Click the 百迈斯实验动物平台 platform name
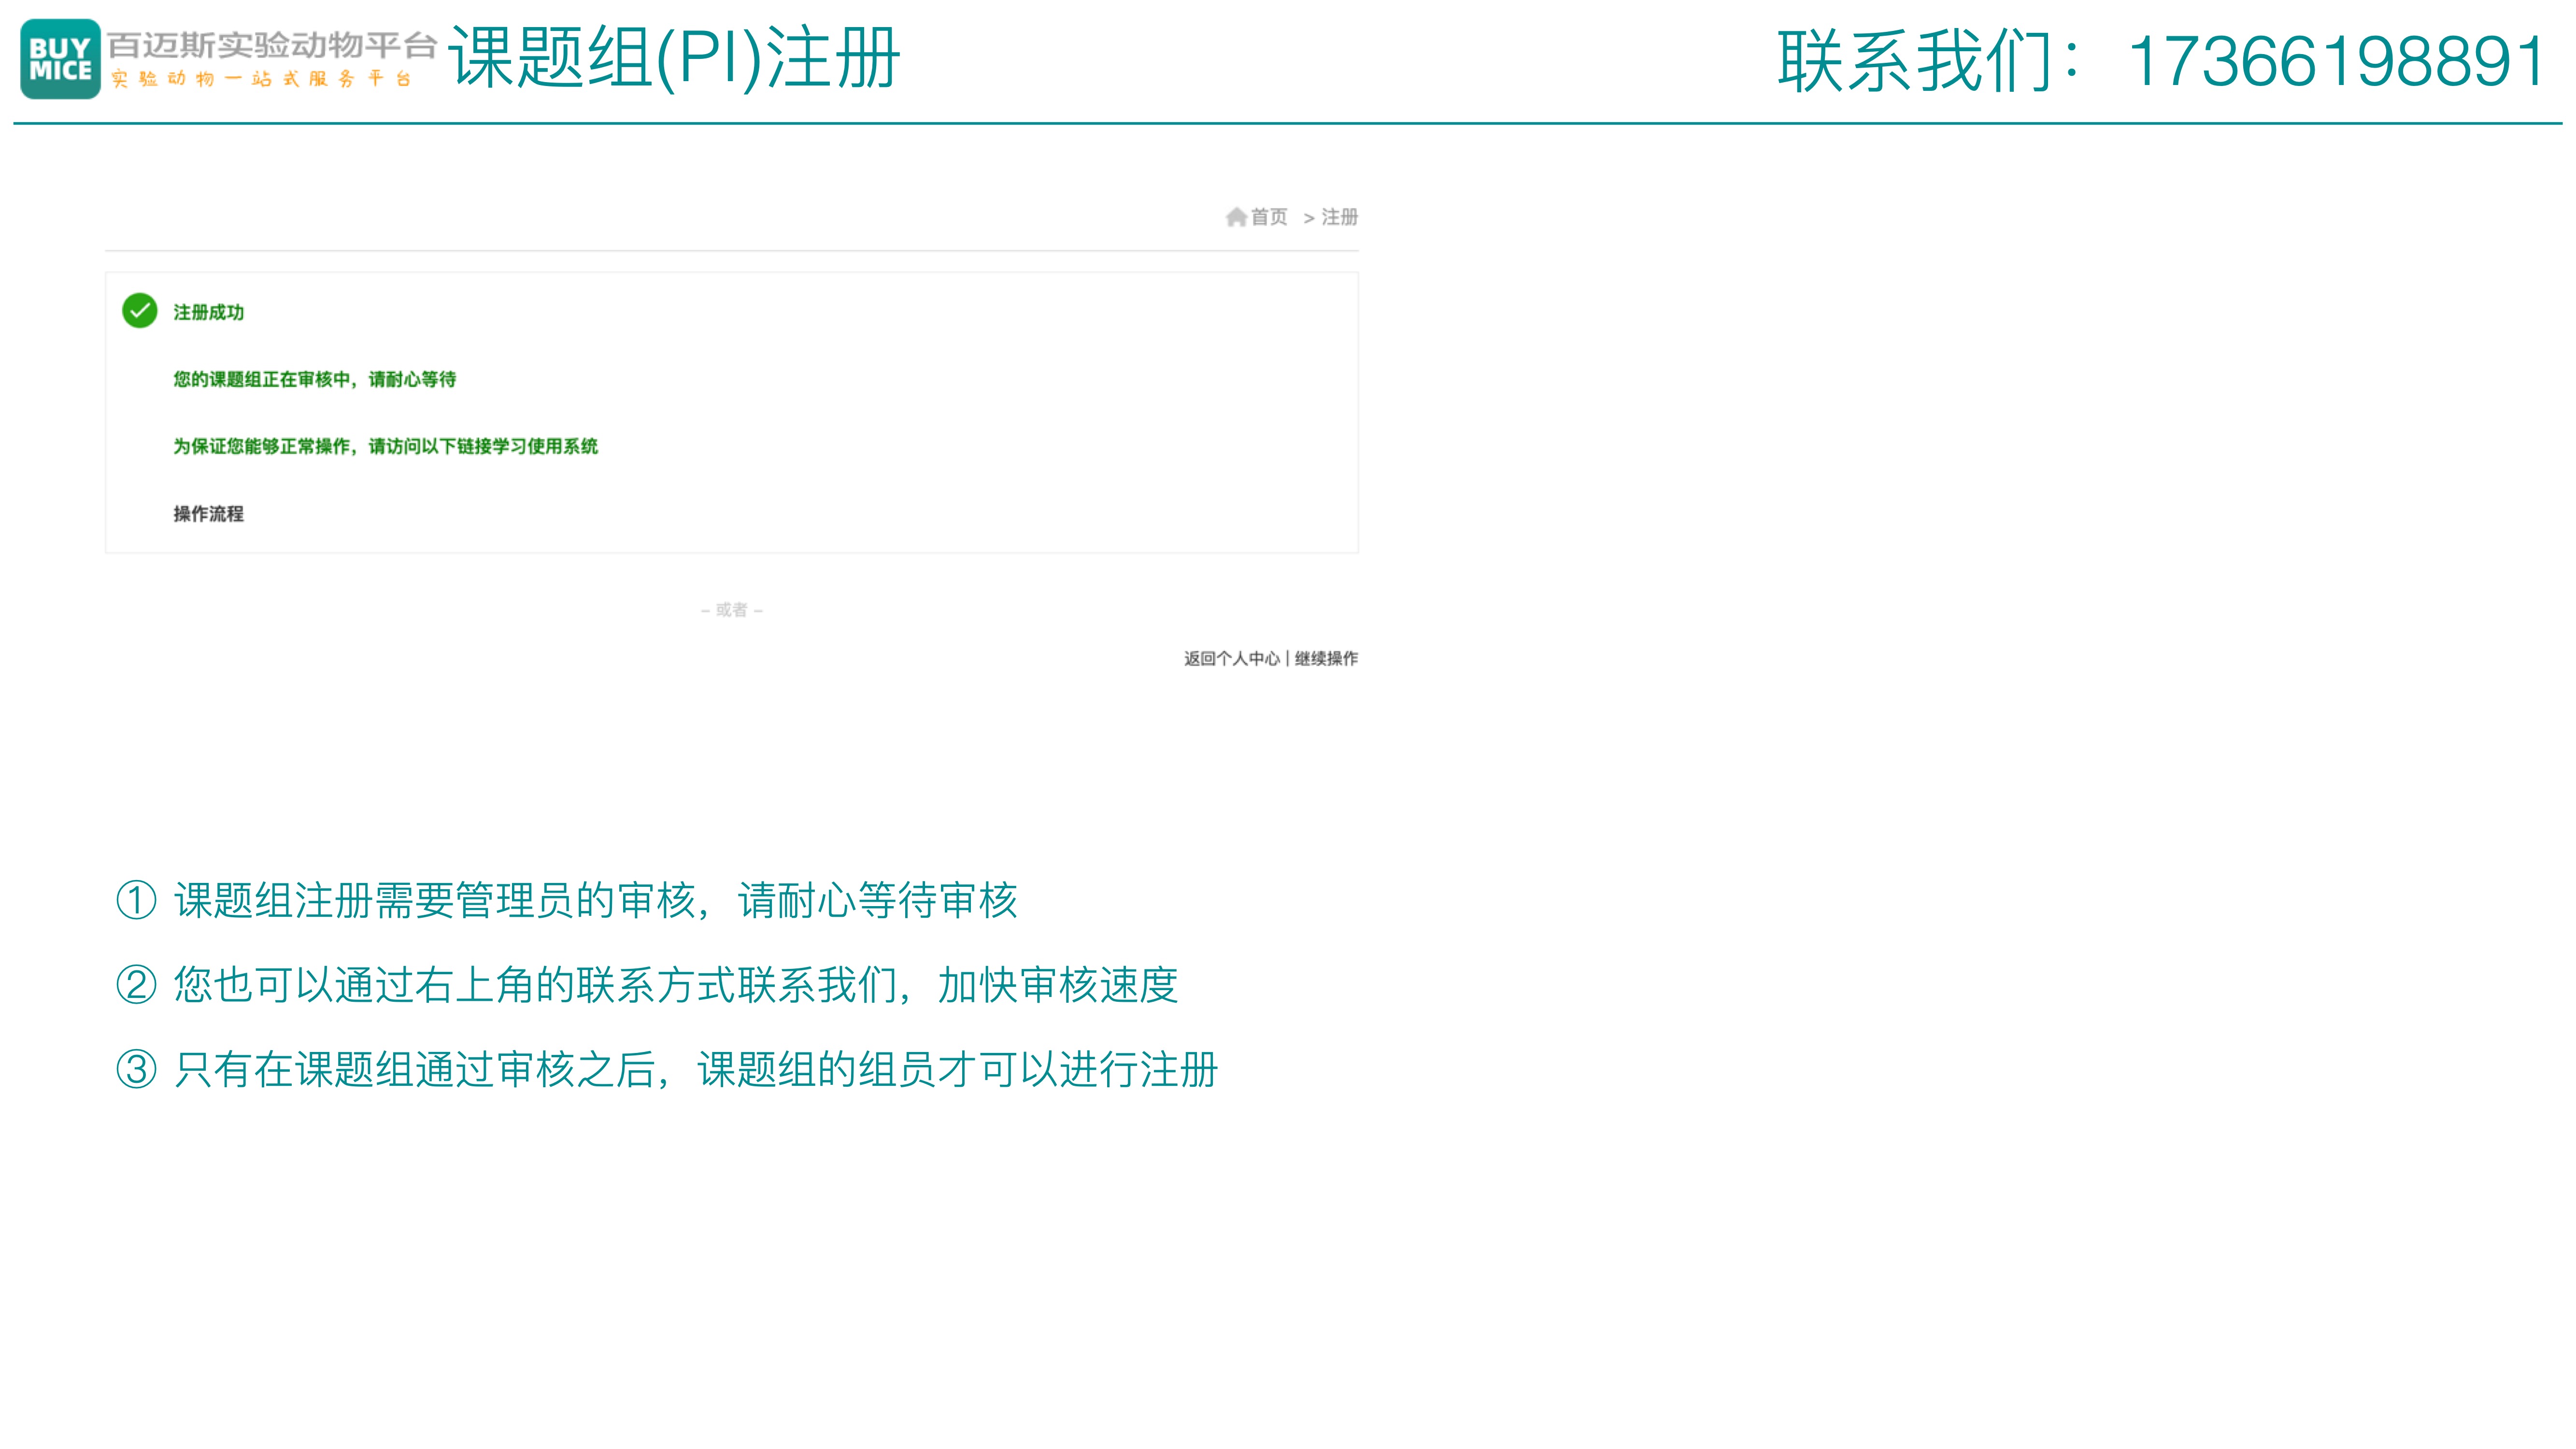The width and height of the screenshot is (2576, 1449). 272,45
